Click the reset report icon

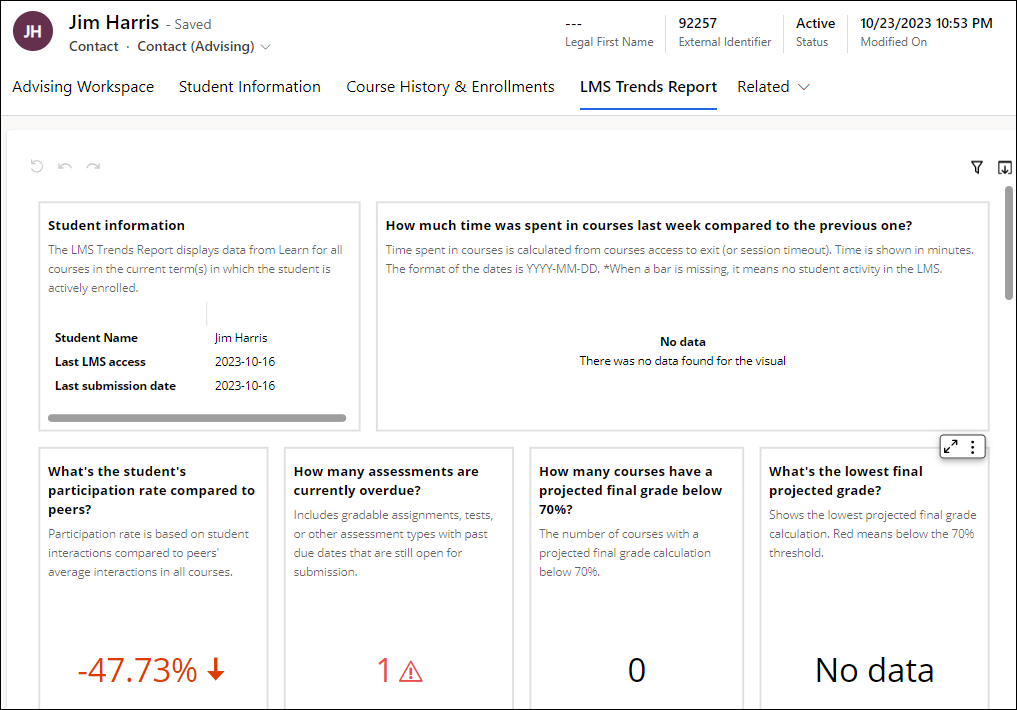37,167
